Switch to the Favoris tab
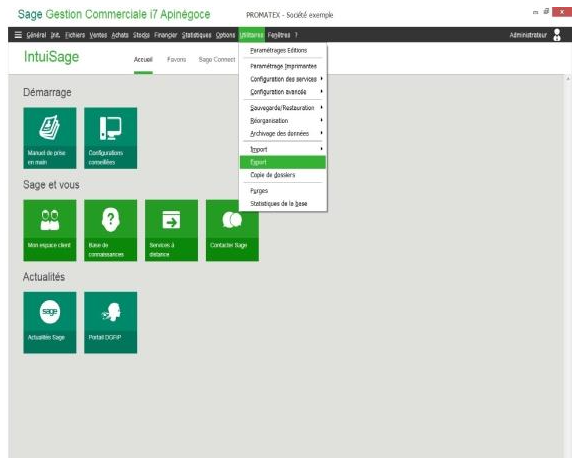The height and width of the screenshot is (461, 581). point(176,59)
